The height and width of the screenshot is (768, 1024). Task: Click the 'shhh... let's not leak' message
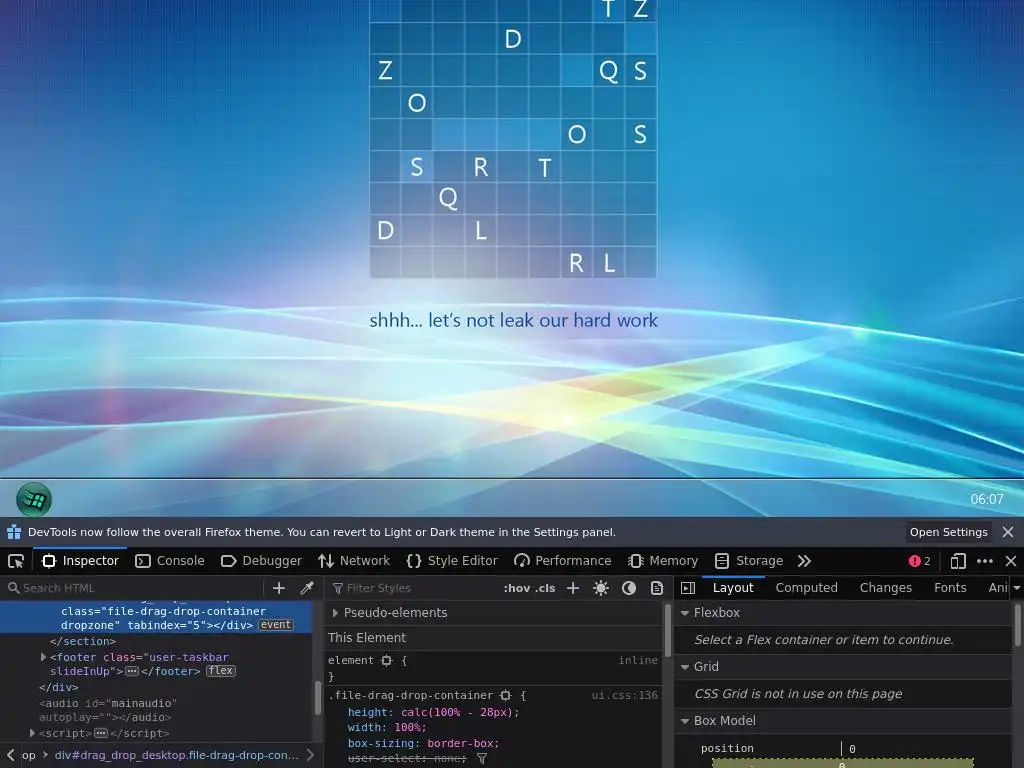[x=513, y=321]
